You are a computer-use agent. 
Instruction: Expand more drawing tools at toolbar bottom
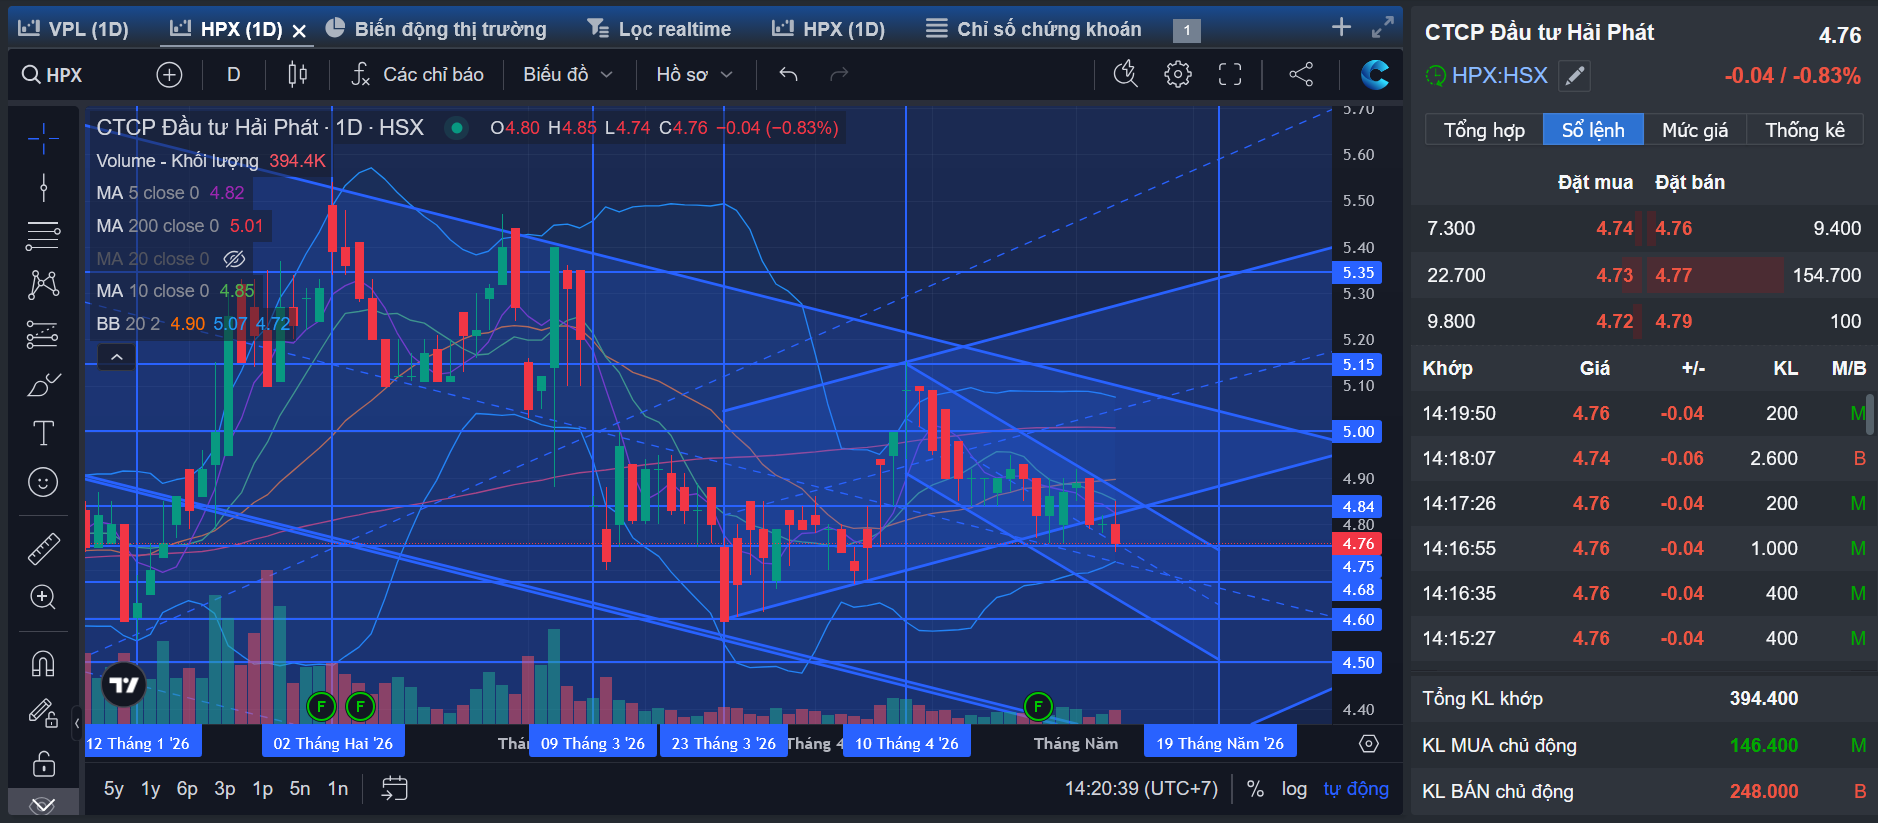point(43,805)
